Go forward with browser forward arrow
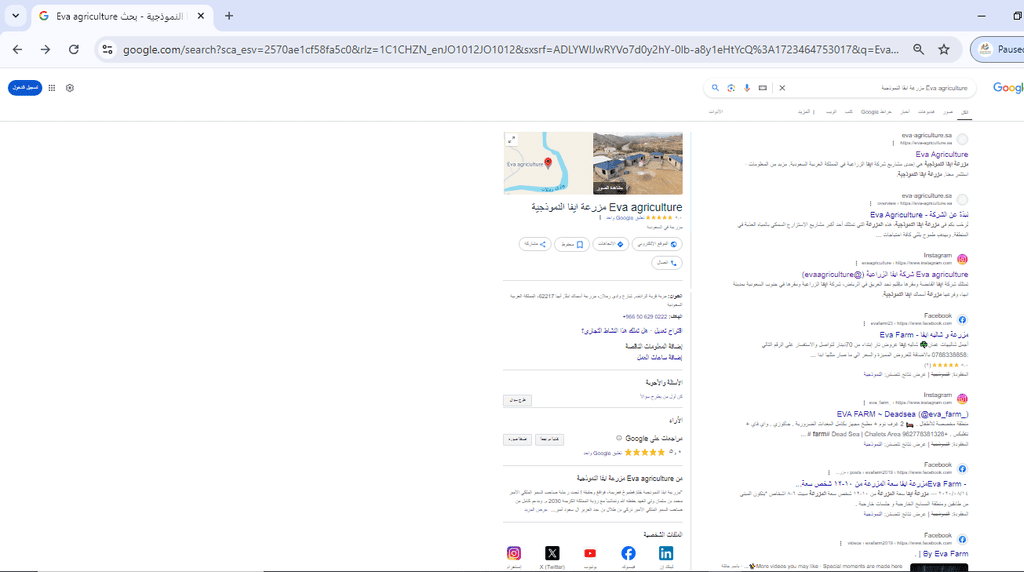1024x572 pixels. coord(45,49)
